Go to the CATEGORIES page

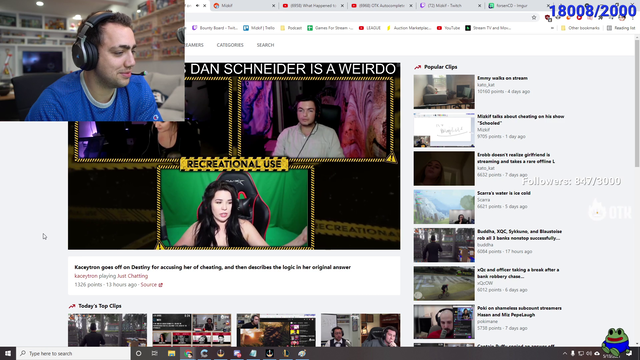[x=230, y=45]
